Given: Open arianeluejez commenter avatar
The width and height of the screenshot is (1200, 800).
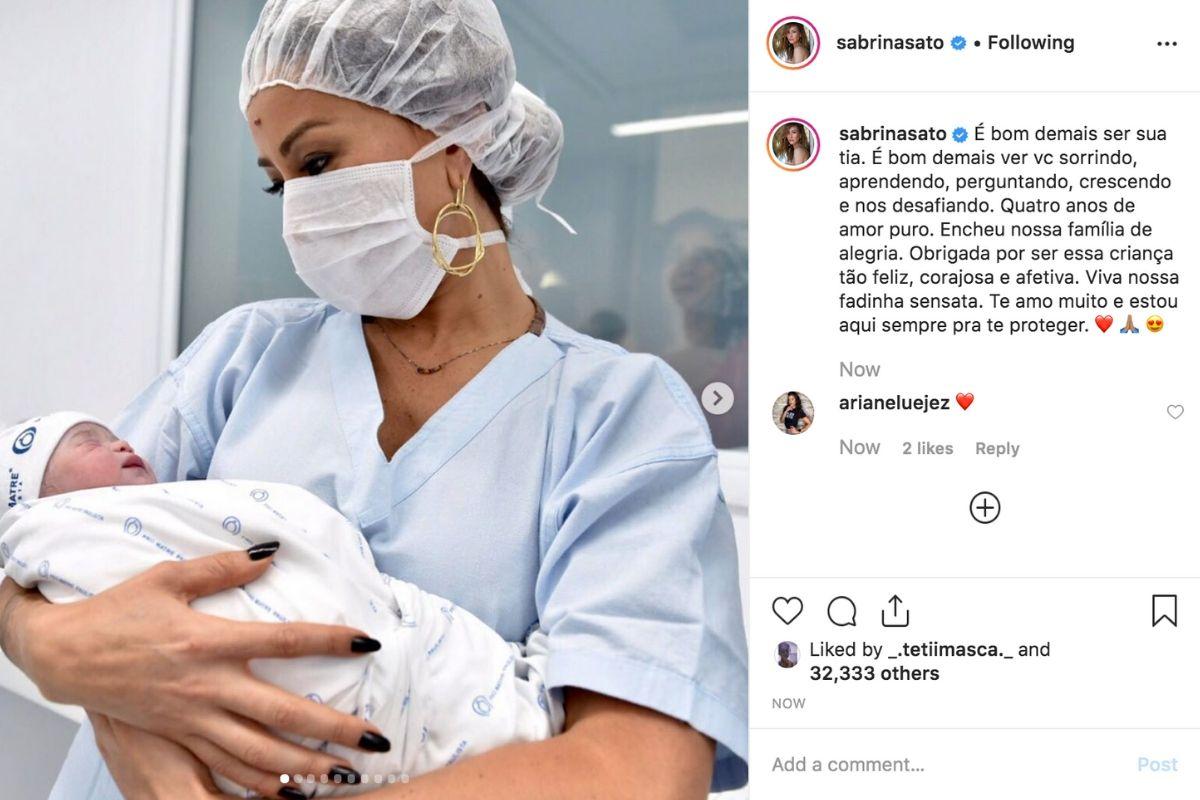Looking at the screenshot, I should click(793, 412).
